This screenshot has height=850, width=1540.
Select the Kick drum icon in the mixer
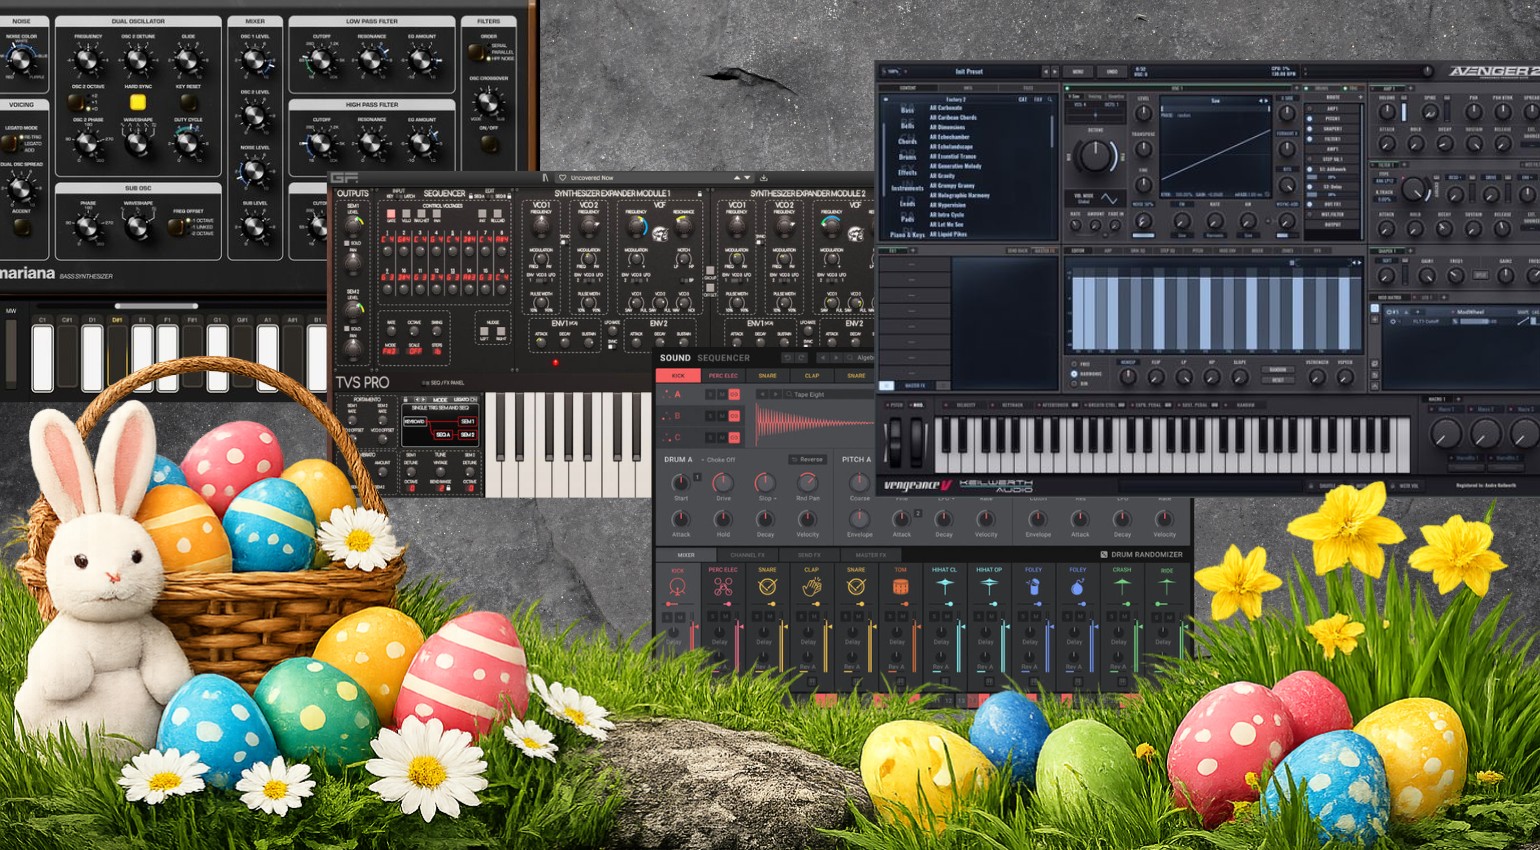tap(677, 588)
